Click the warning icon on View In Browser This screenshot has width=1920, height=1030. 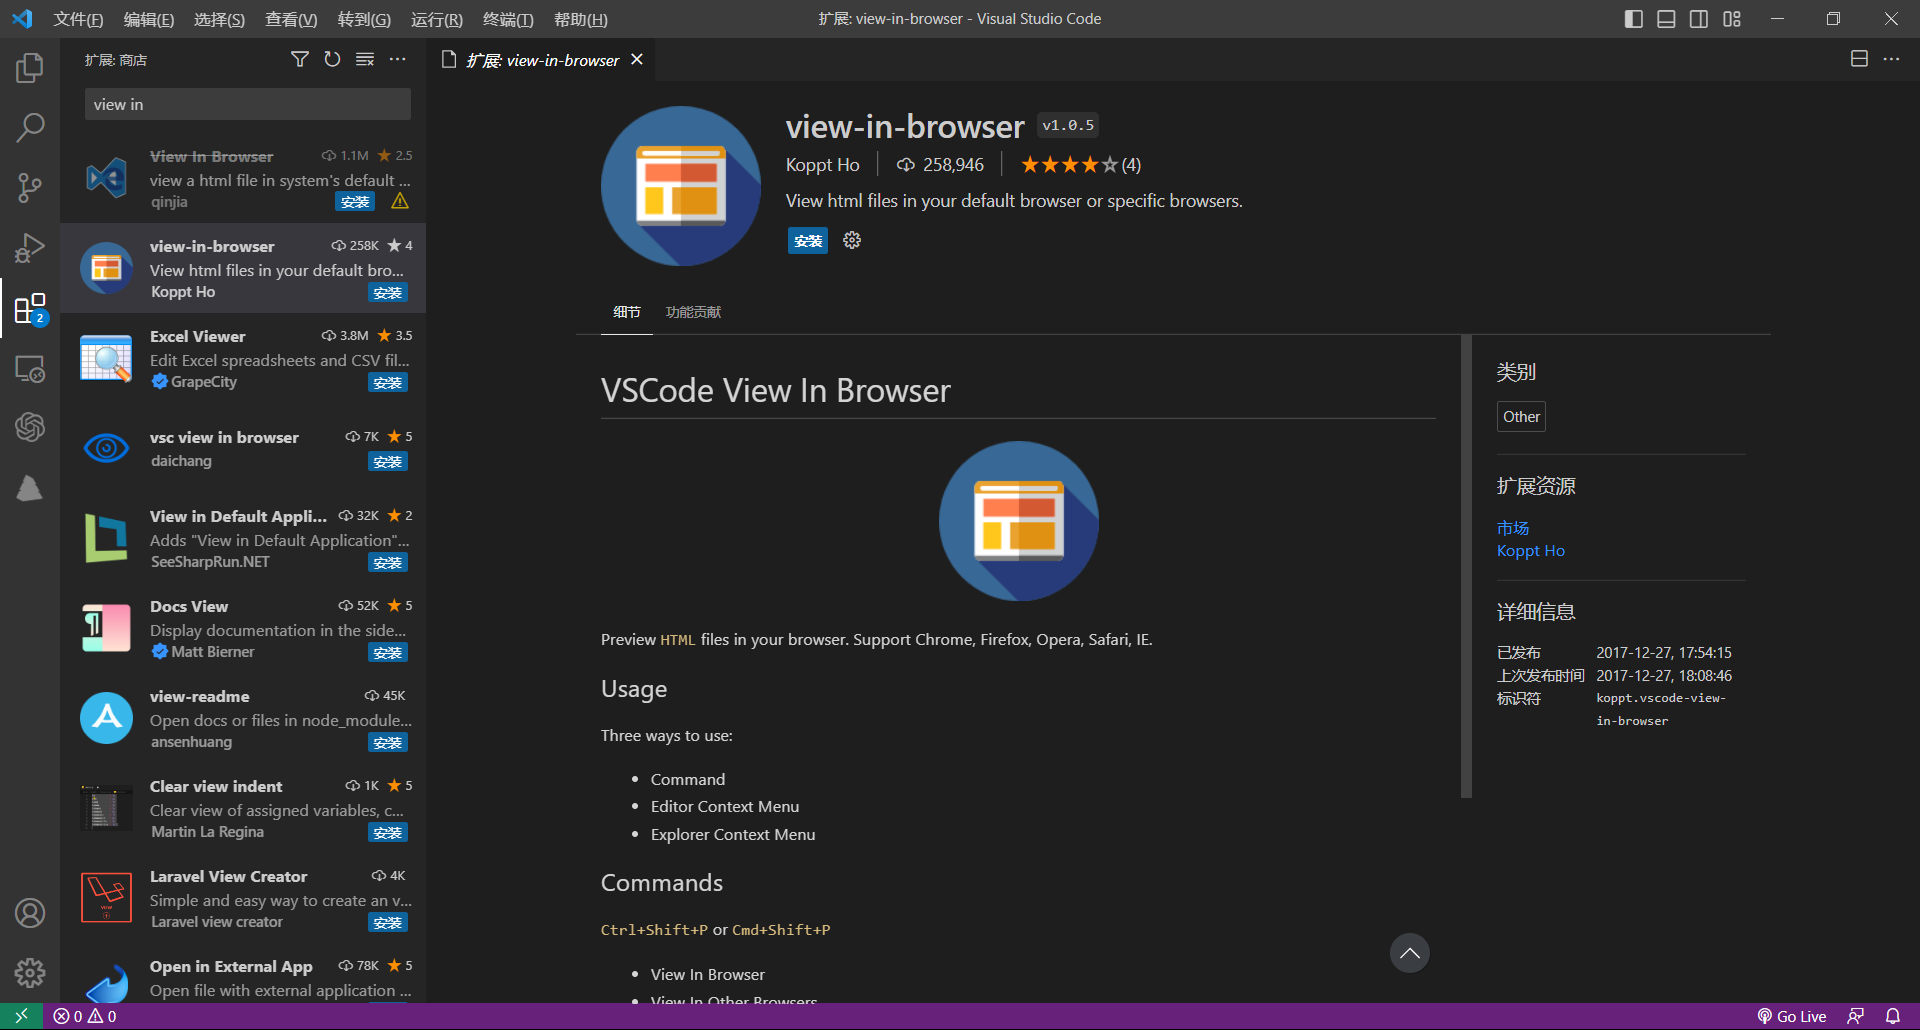point(400,201)
